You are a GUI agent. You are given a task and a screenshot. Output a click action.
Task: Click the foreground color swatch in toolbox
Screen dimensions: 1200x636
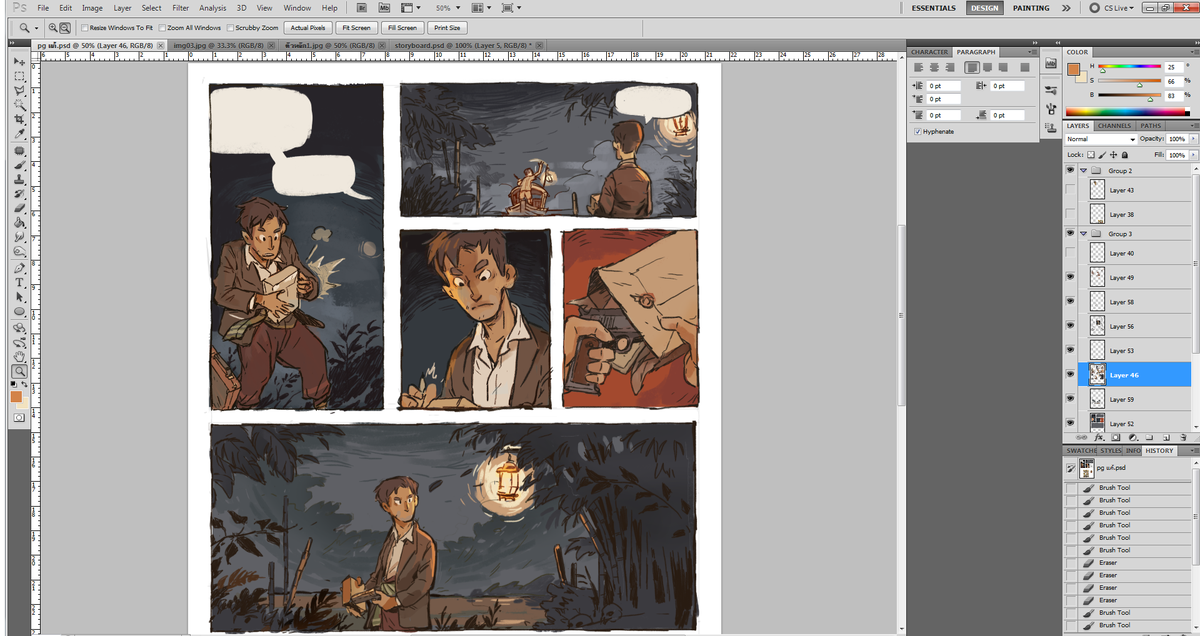click(16, 396)
